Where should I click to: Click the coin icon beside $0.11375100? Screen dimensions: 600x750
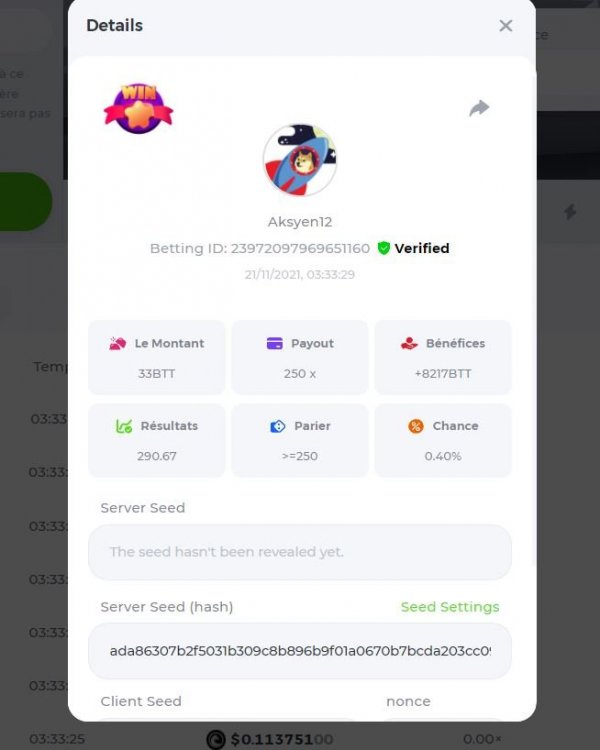pos(216,739)
